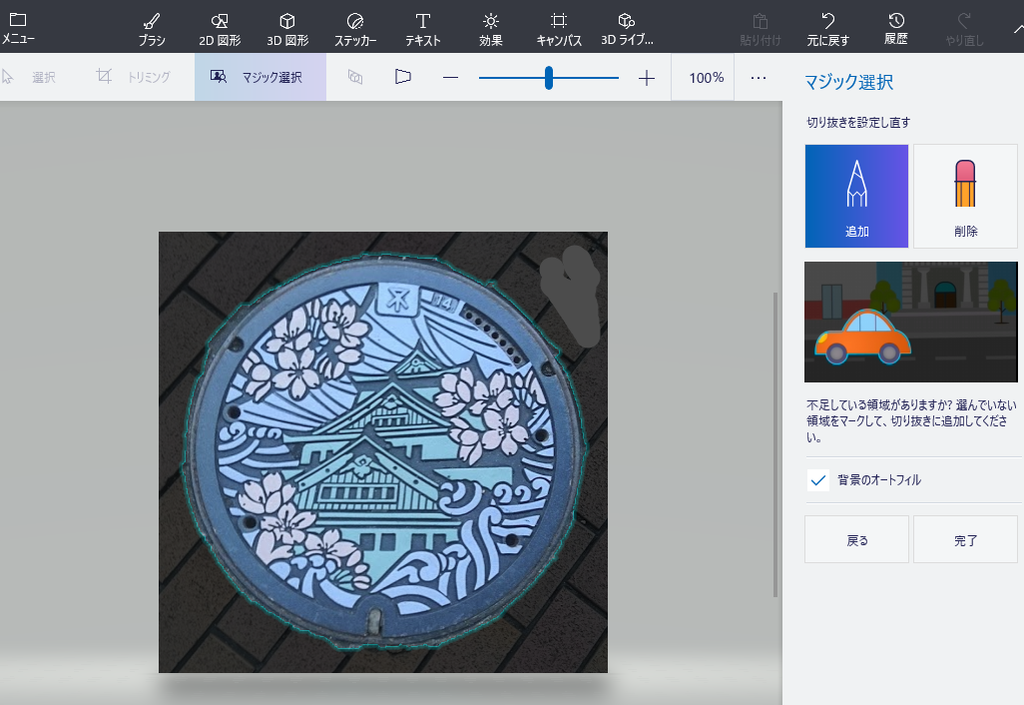Switch to 追加 (Add) selection mode

(x=856, y=196)
